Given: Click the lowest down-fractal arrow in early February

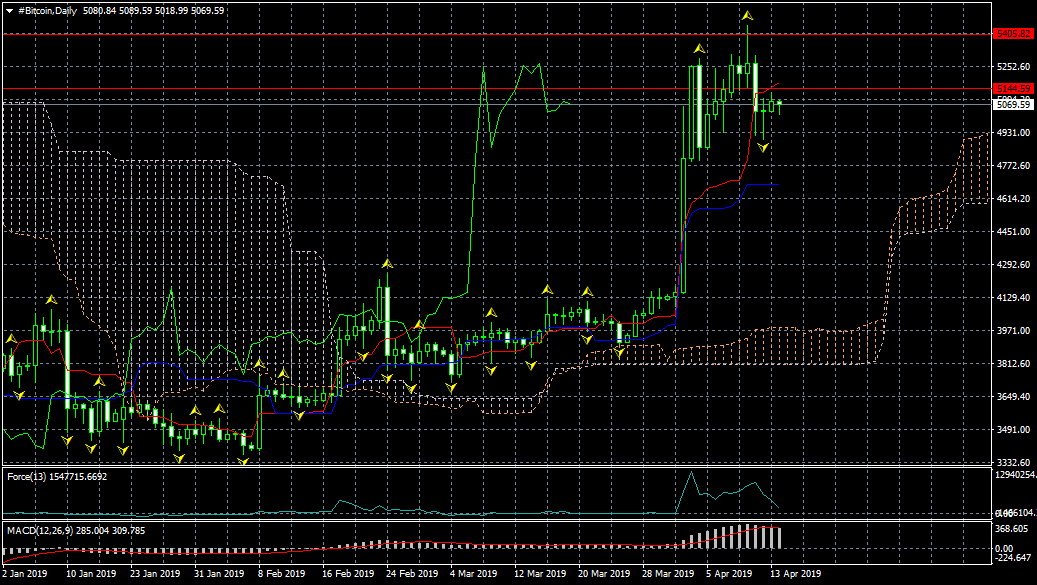Looking at the screenshot, I should coord(243,460).
